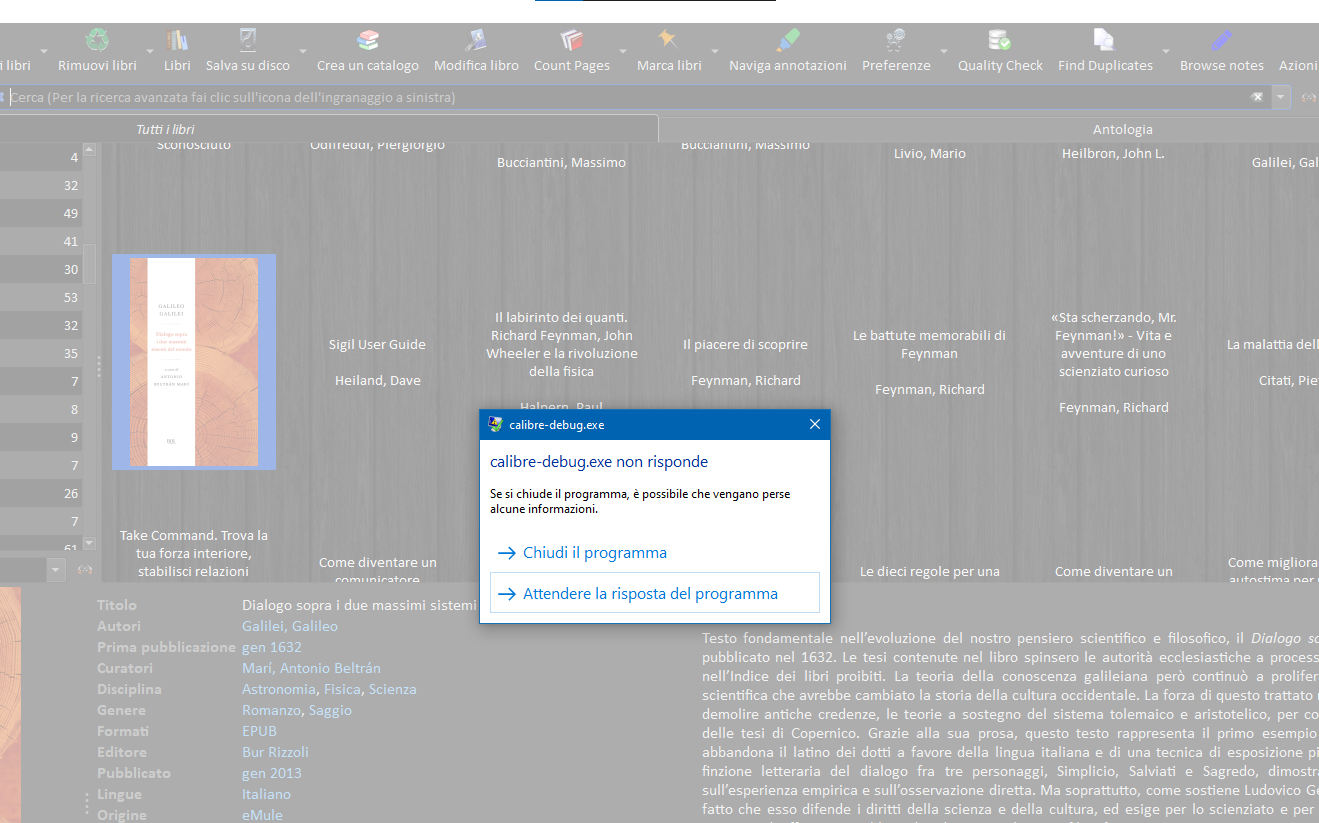The height and width of the screenshot is (823, 1319).
Task: Choose Chiudi il programma in the dialog
Action: point(654,553)
